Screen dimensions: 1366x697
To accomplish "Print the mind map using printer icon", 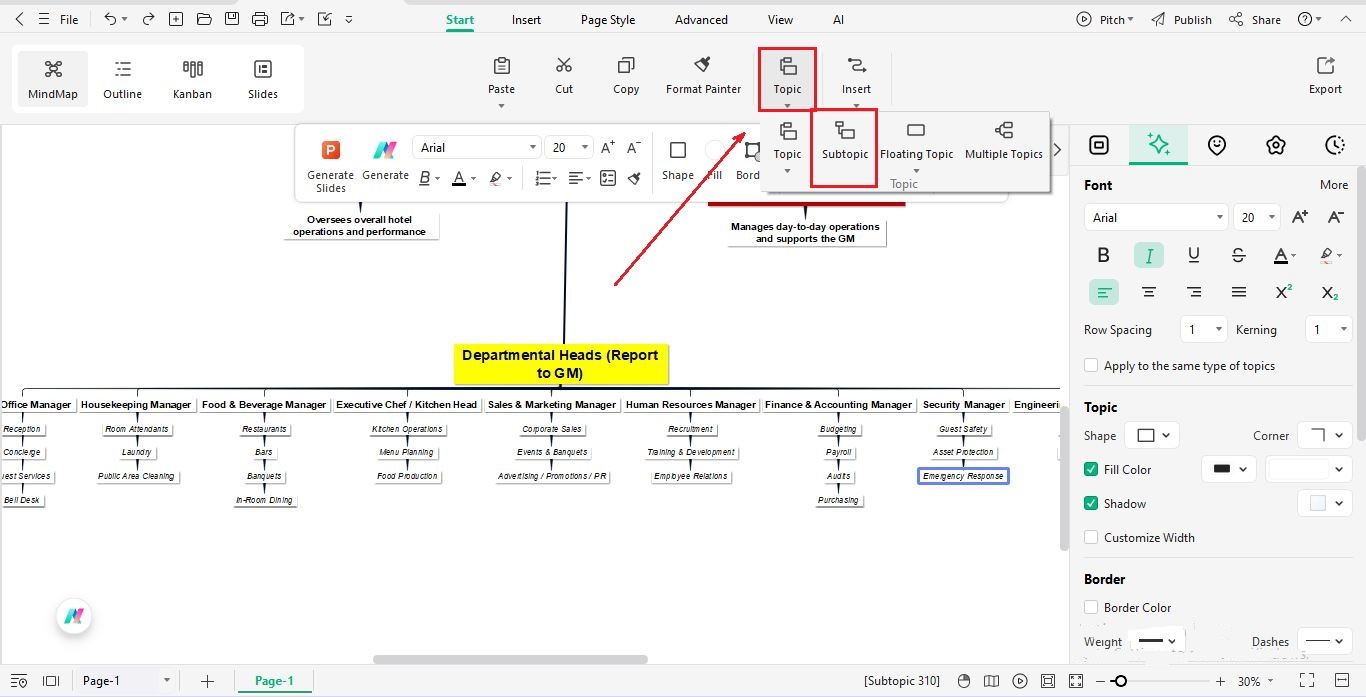I will 260,19.
